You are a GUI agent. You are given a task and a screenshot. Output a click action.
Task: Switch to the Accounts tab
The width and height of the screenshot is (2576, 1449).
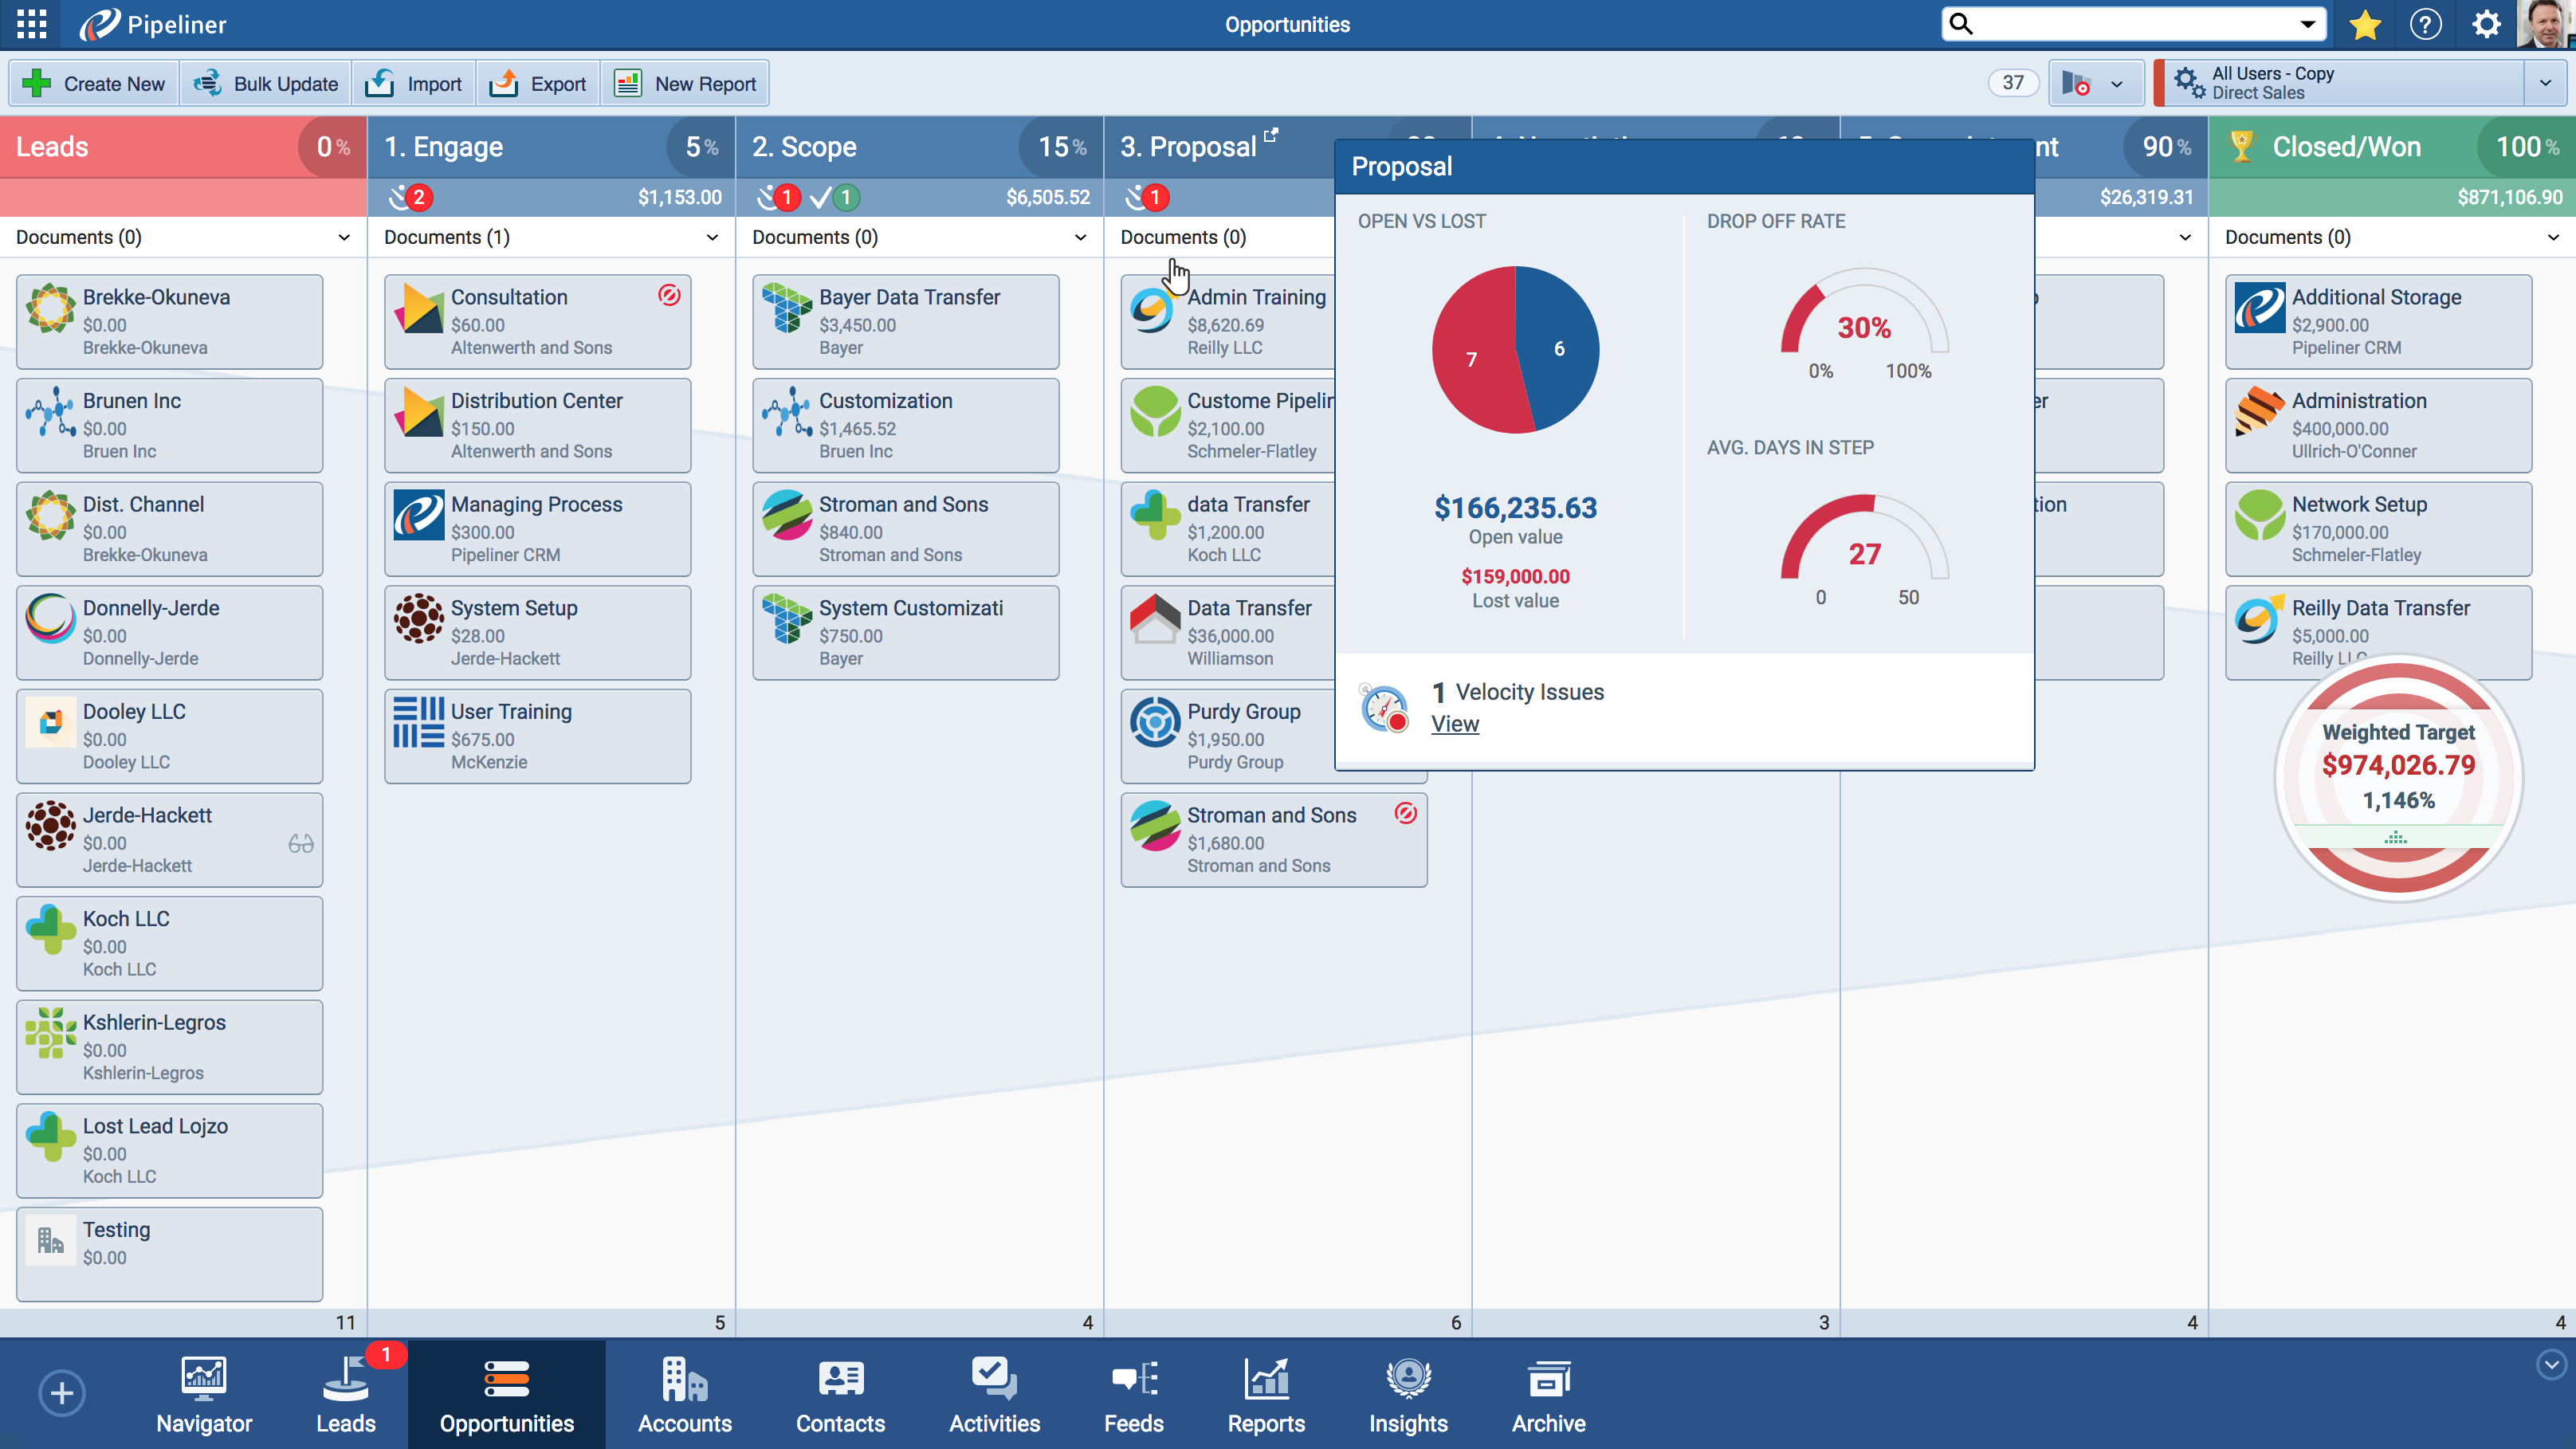[684, 1395]
